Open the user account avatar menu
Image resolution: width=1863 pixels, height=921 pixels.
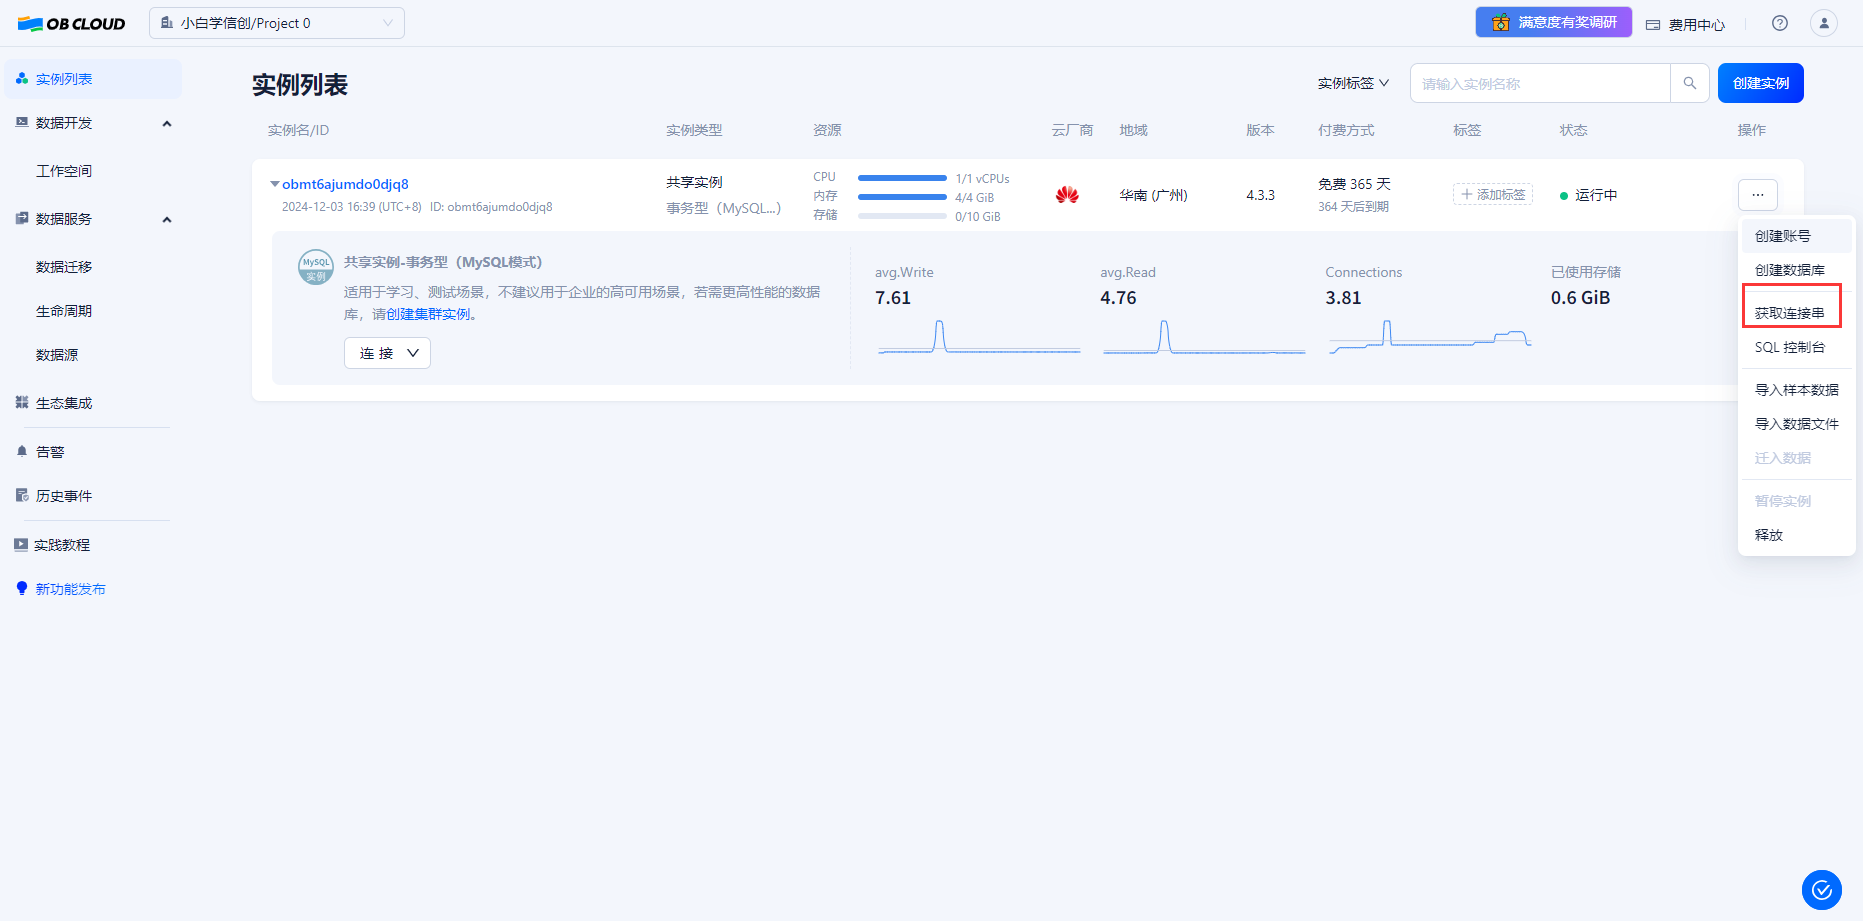(1824, 23)
